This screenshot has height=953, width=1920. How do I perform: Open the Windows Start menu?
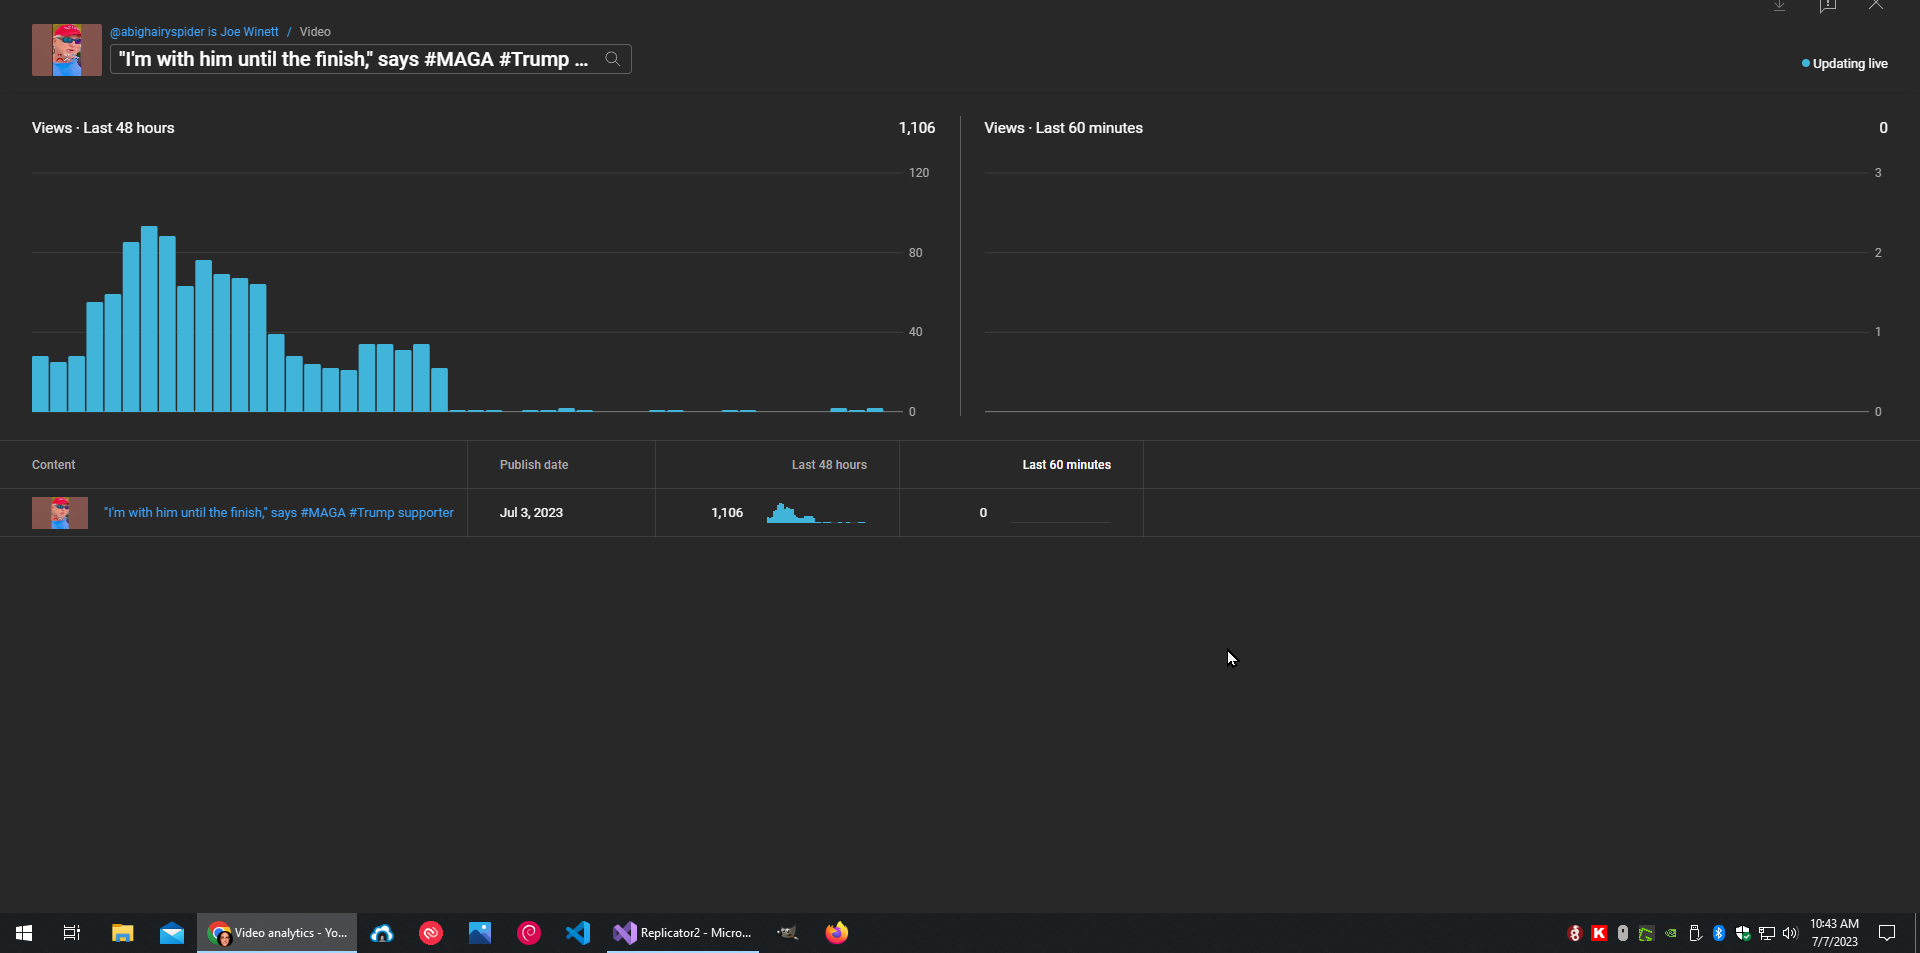pyautogui.click(x=24, y=933)
